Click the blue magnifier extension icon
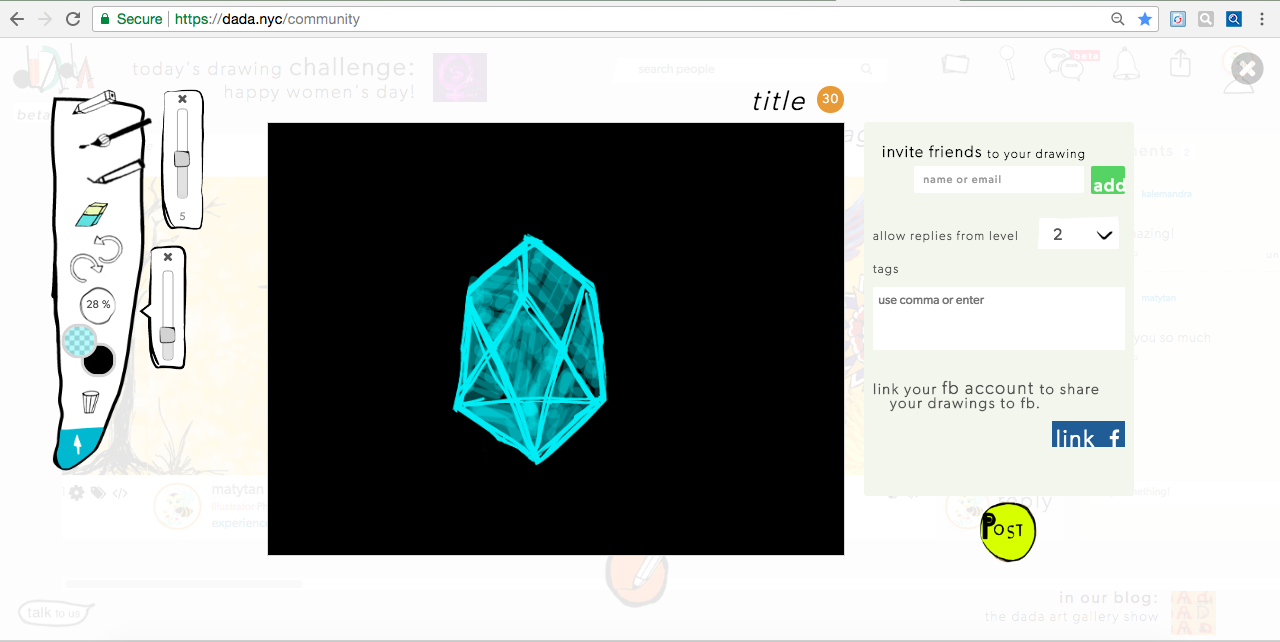This screenshot has height=642, width=1280. tap(1234, 19)
